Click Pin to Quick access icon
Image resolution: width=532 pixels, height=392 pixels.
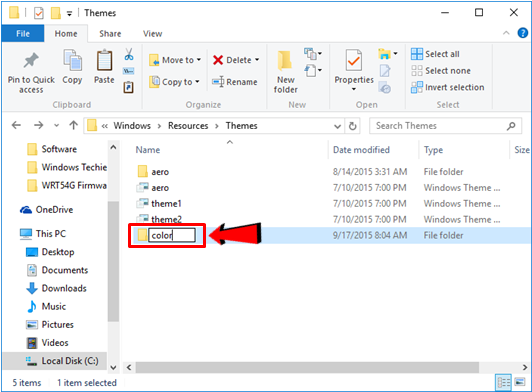31,60
